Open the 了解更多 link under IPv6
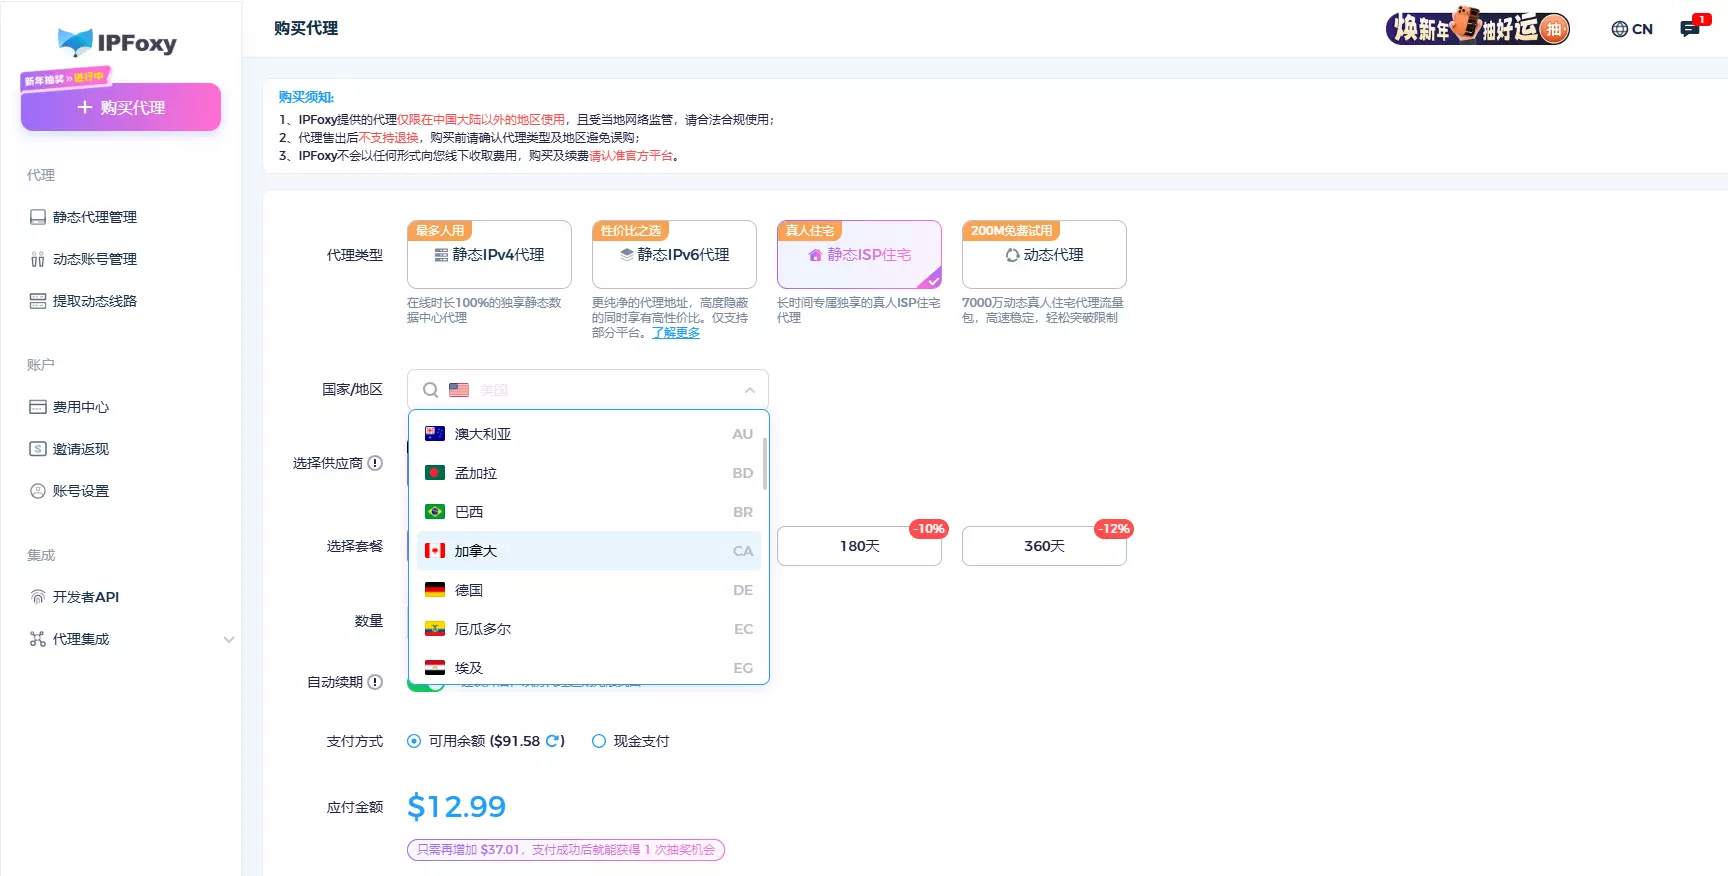 676,333
